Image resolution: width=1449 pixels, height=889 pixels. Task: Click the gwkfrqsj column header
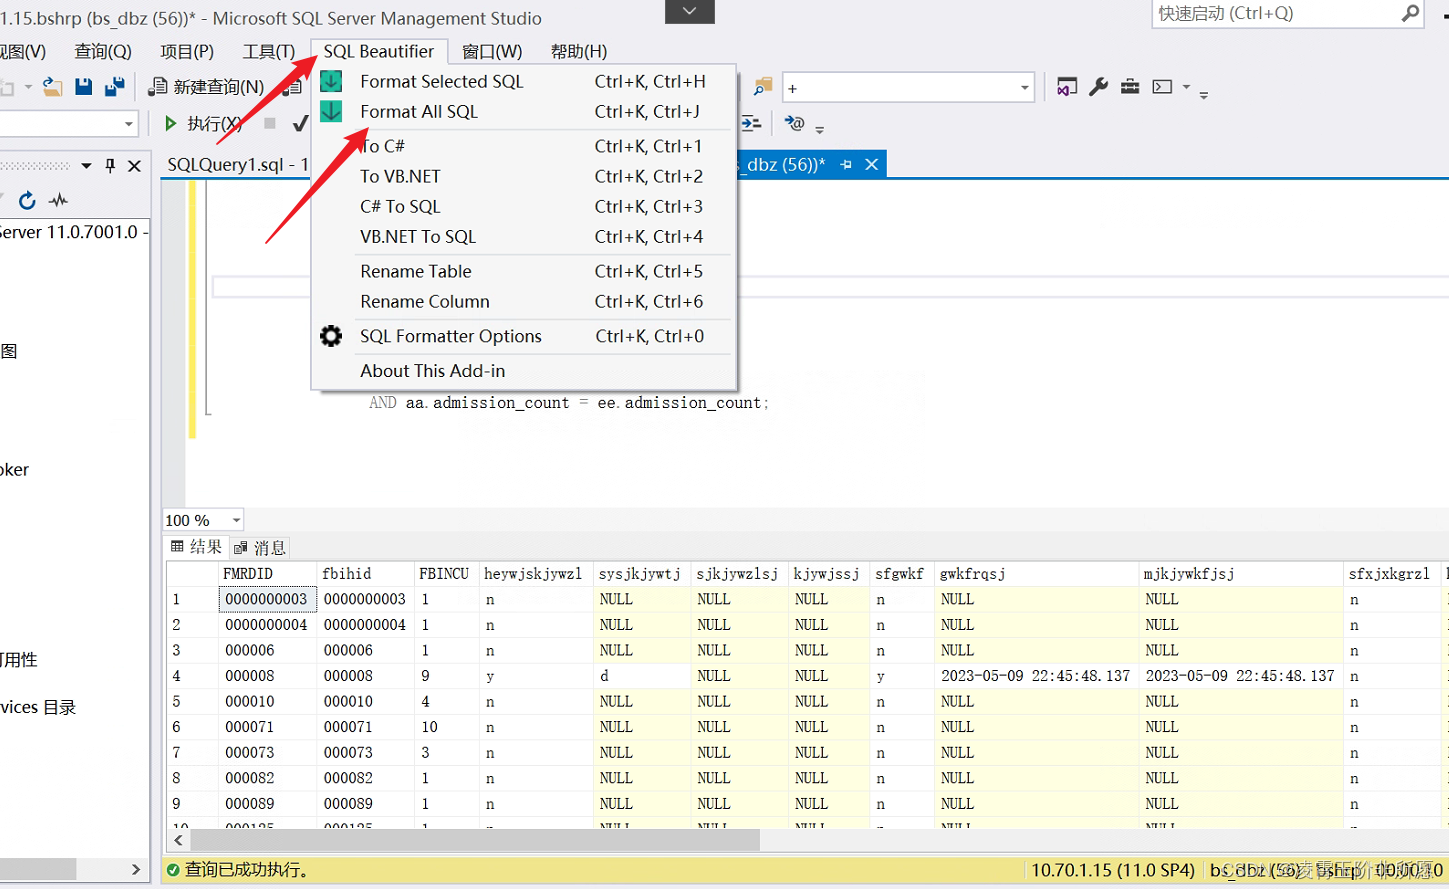[1036, 573]
